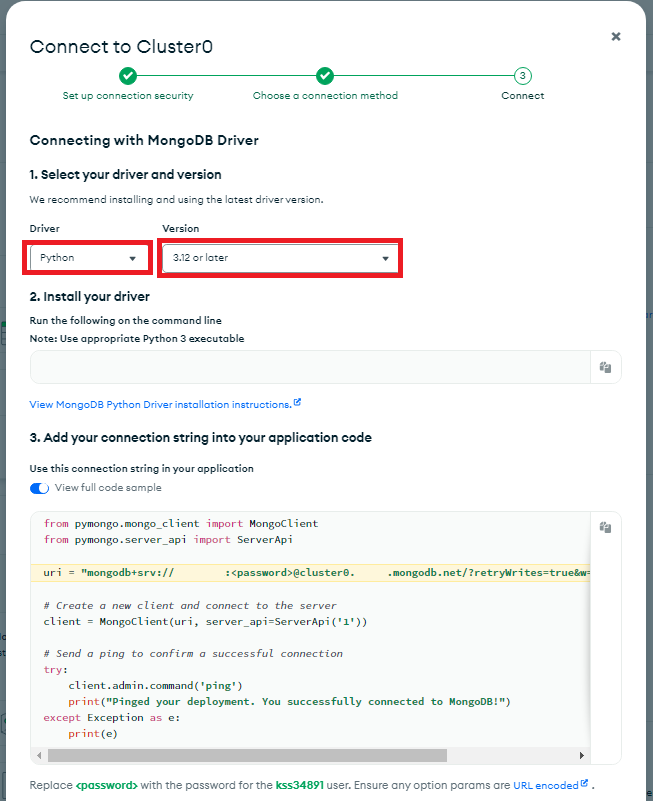
Task: Click the 'Note: Use appropriate Python 3 executable' text
Action: point(137,338)
